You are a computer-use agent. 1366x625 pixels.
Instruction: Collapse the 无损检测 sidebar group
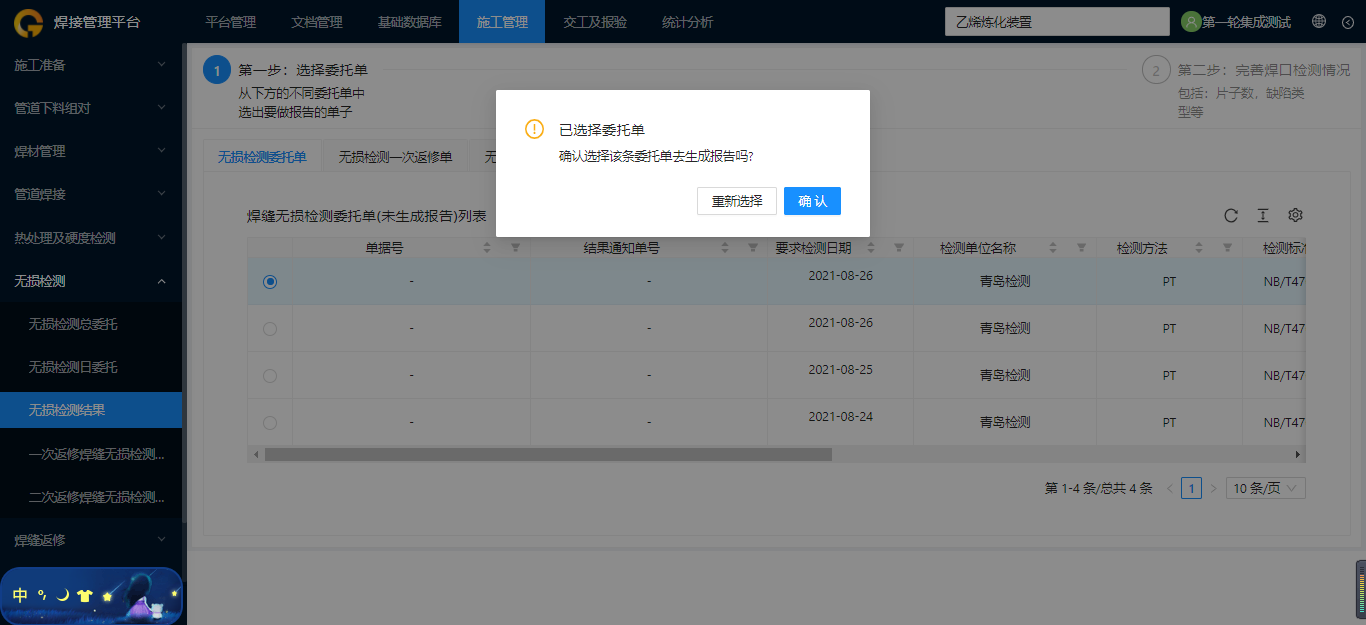pos(91,281)
